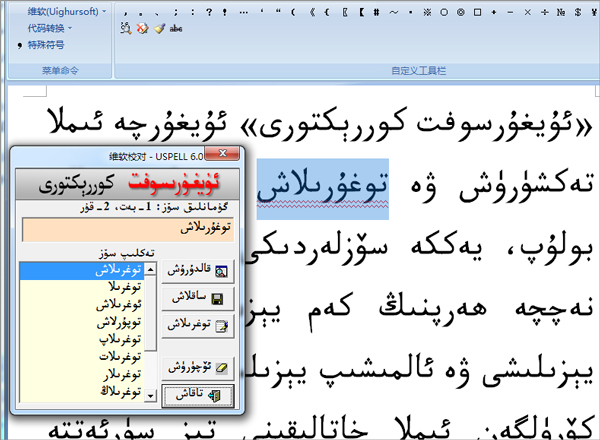Insert the dollar $ symbol
The height and width of the screenshot is (440, 600).
(578, 13)
